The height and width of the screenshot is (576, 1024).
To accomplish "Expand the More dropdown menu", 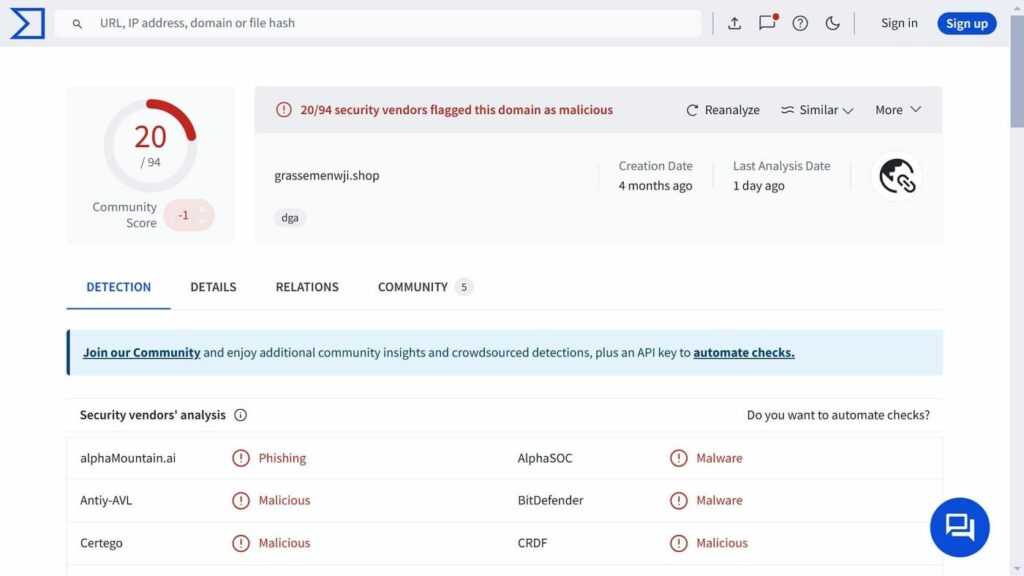I will coord(897,110).
